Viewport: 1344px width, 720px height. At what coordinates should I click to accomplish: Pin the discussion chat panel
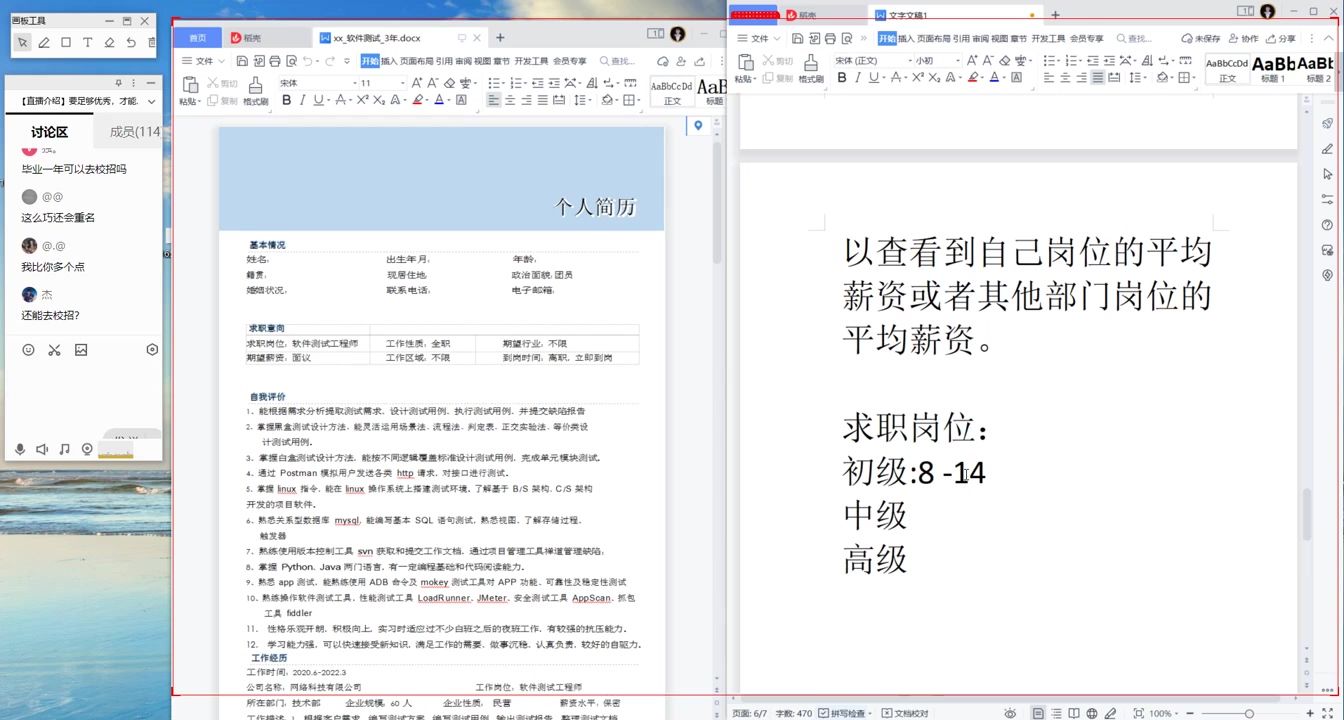click(x=119, y=83)
